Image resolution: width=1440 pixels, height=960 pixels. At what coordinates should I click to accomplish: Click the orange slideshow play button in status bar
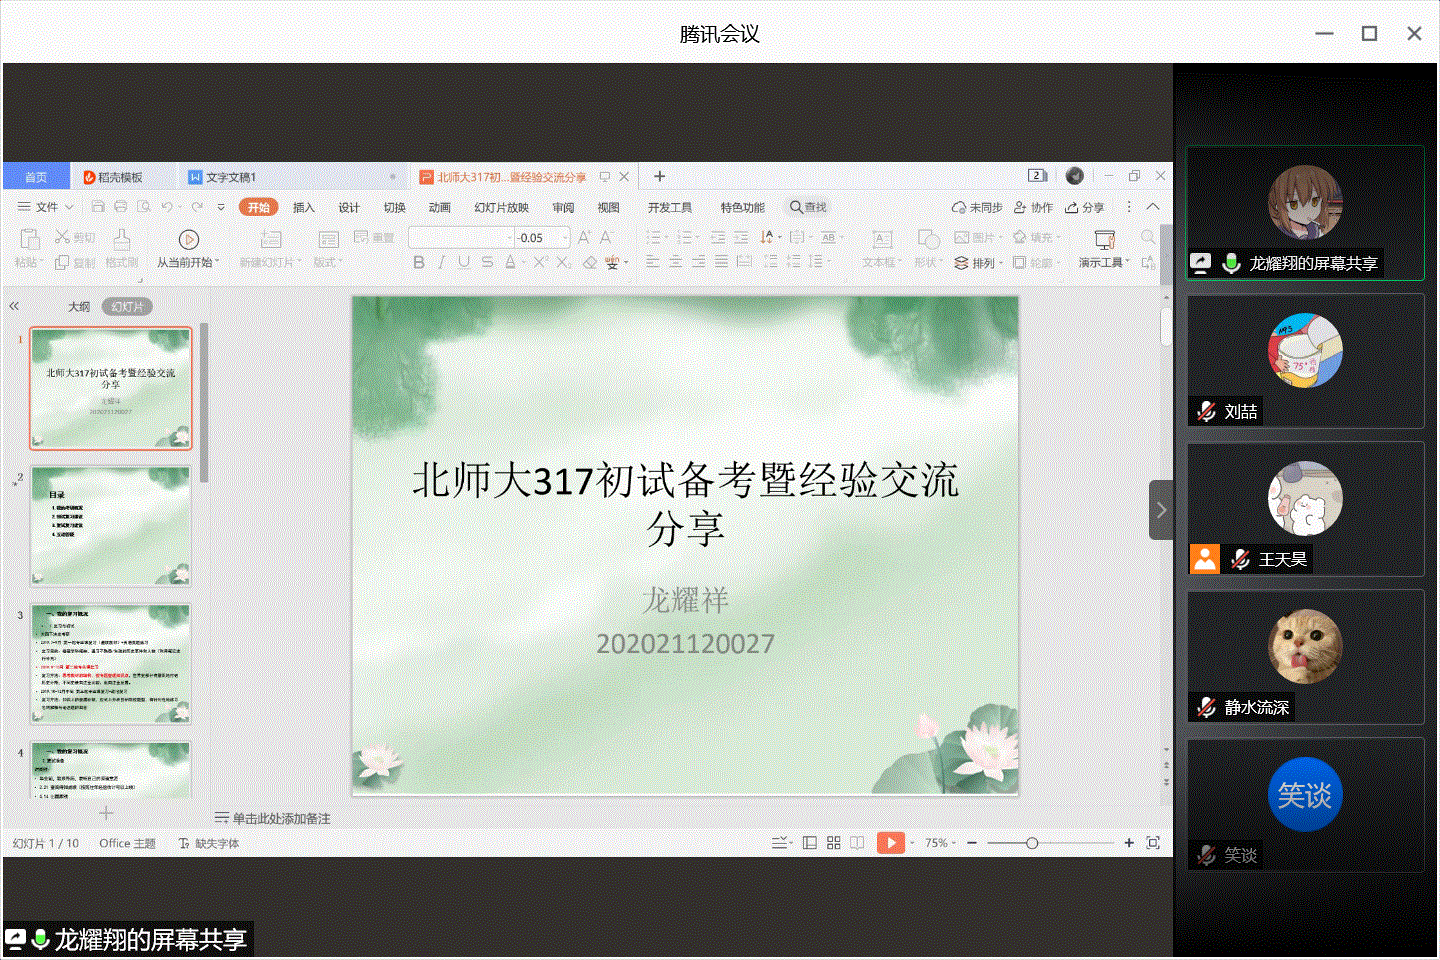(x=890, y=843)
